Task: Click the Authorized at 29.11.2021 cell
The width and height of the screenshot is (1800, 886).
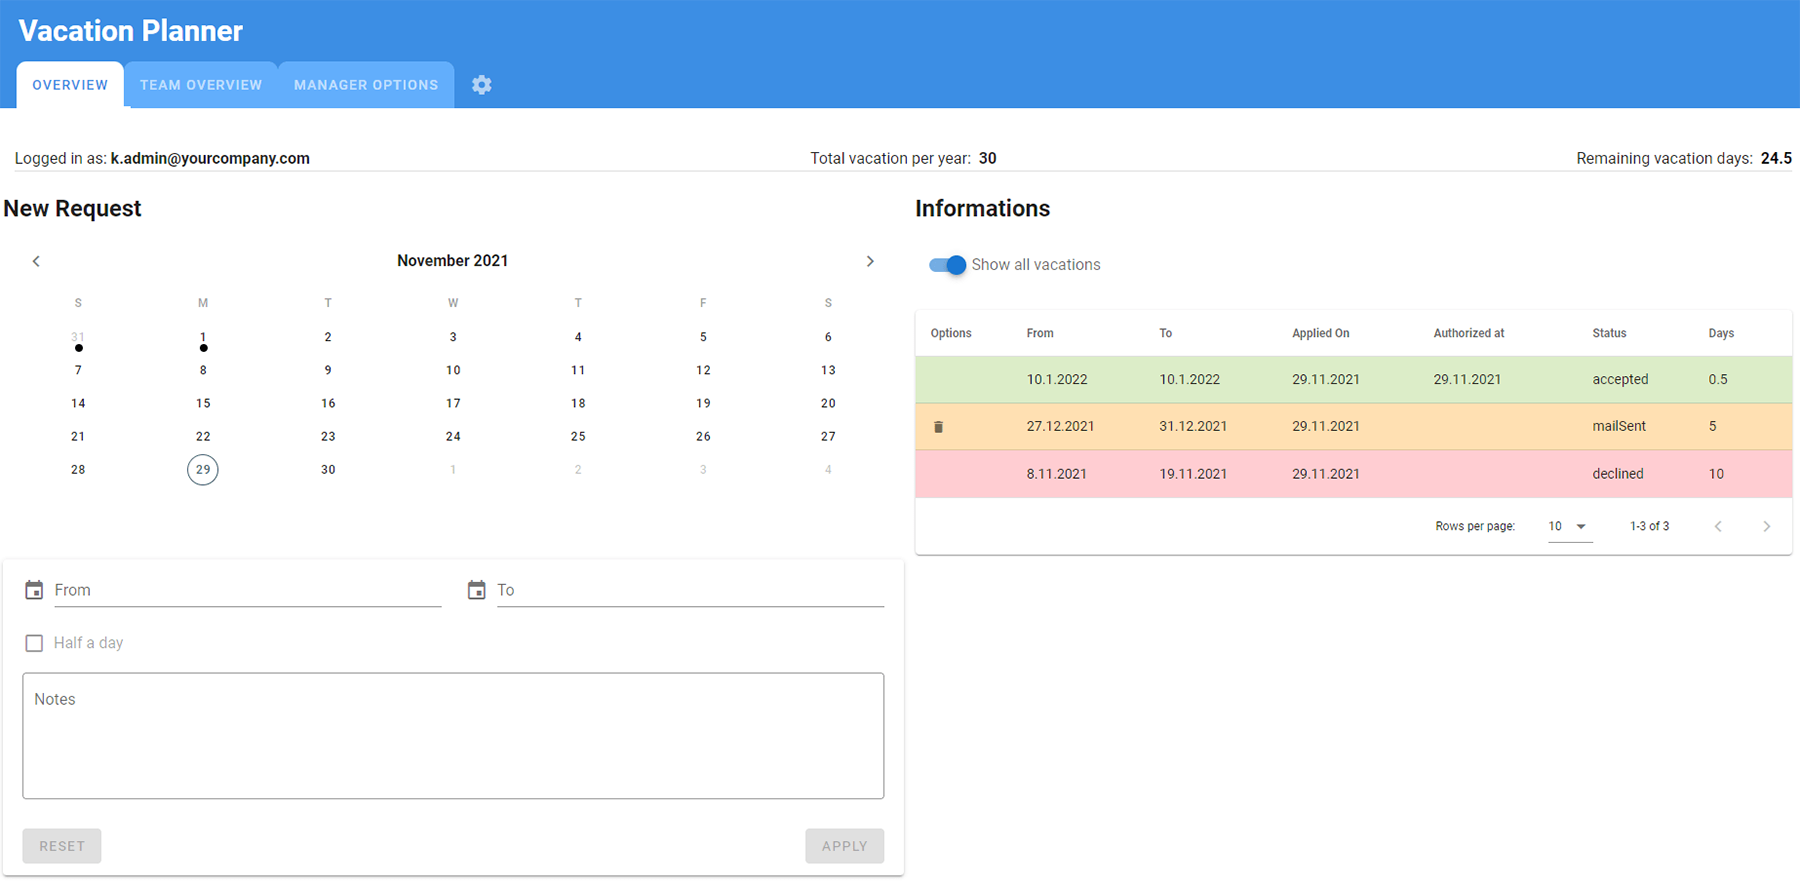Action: (1467, 380)
